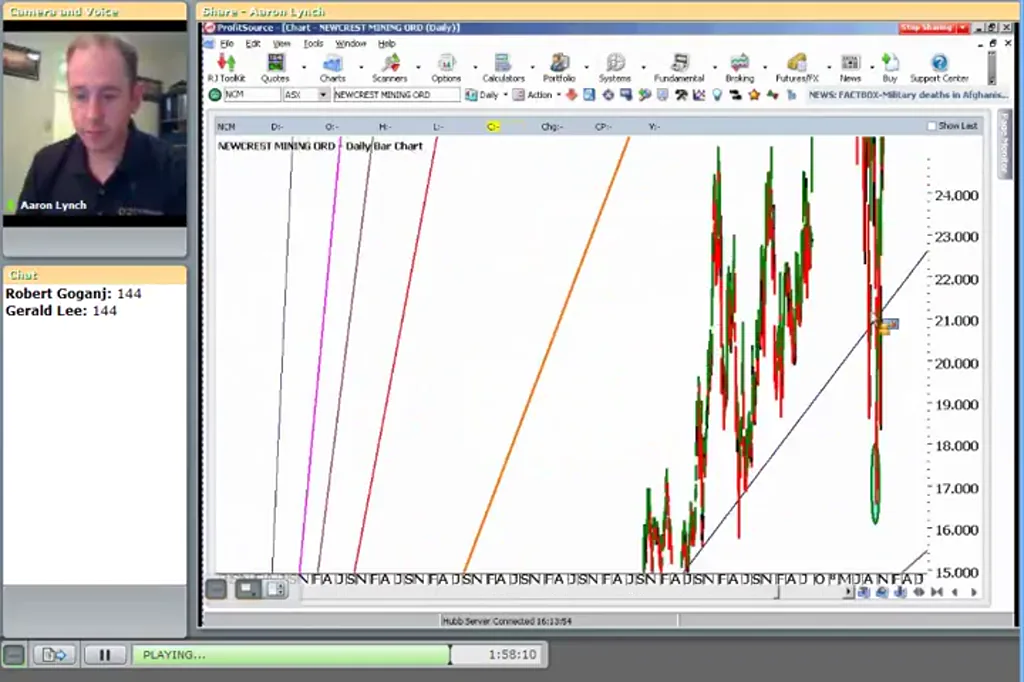
Task: Click the hammer tools icon in chart toolbar
Action: pos(680,95)
